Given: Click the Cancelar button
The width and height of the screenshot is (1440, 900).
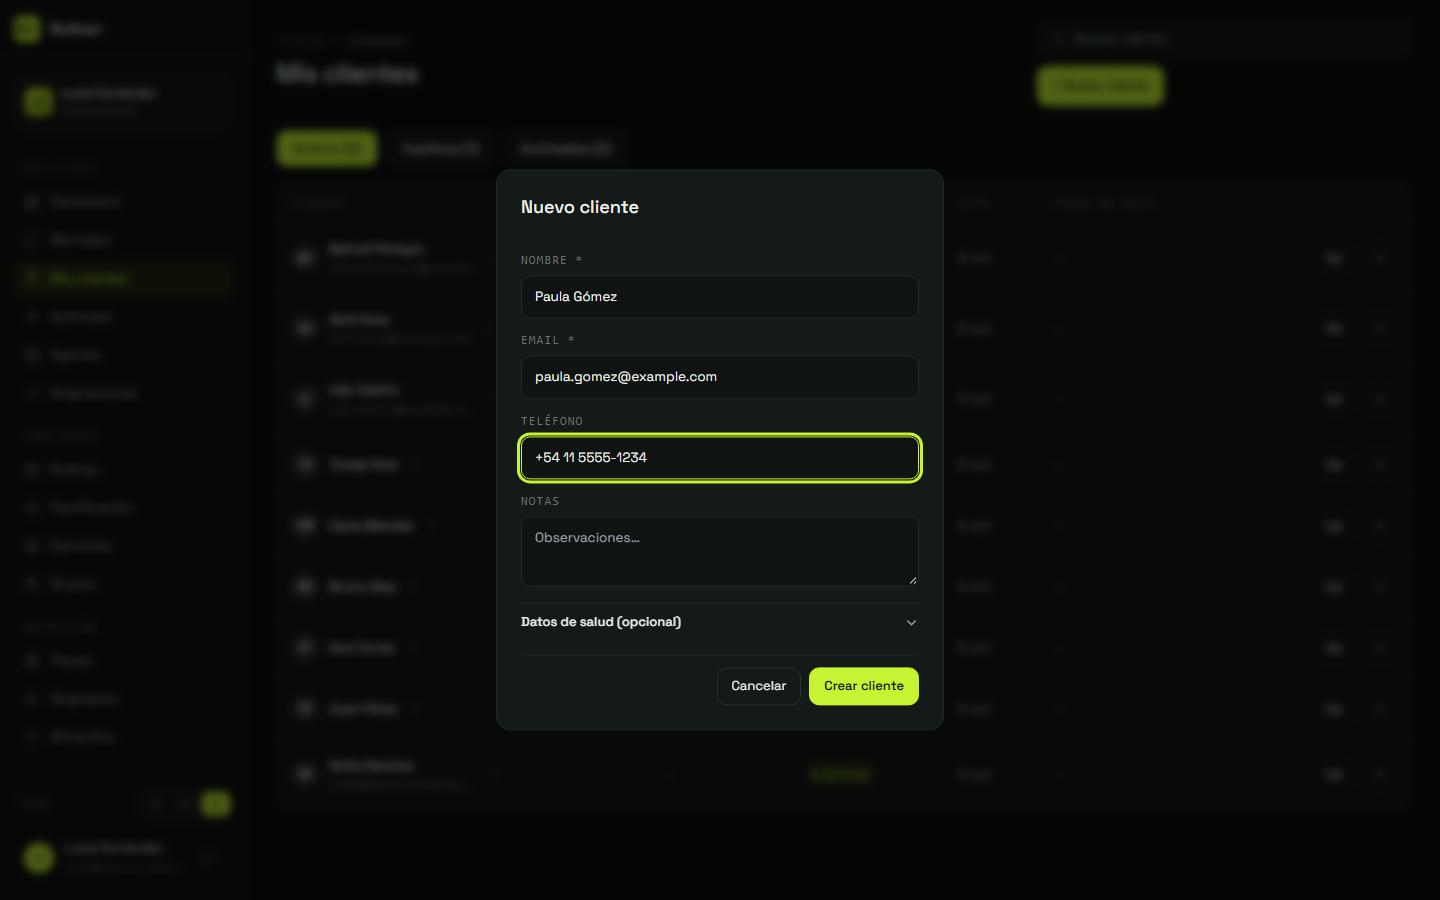Looking at the screenshot, I should coord(758,686).
